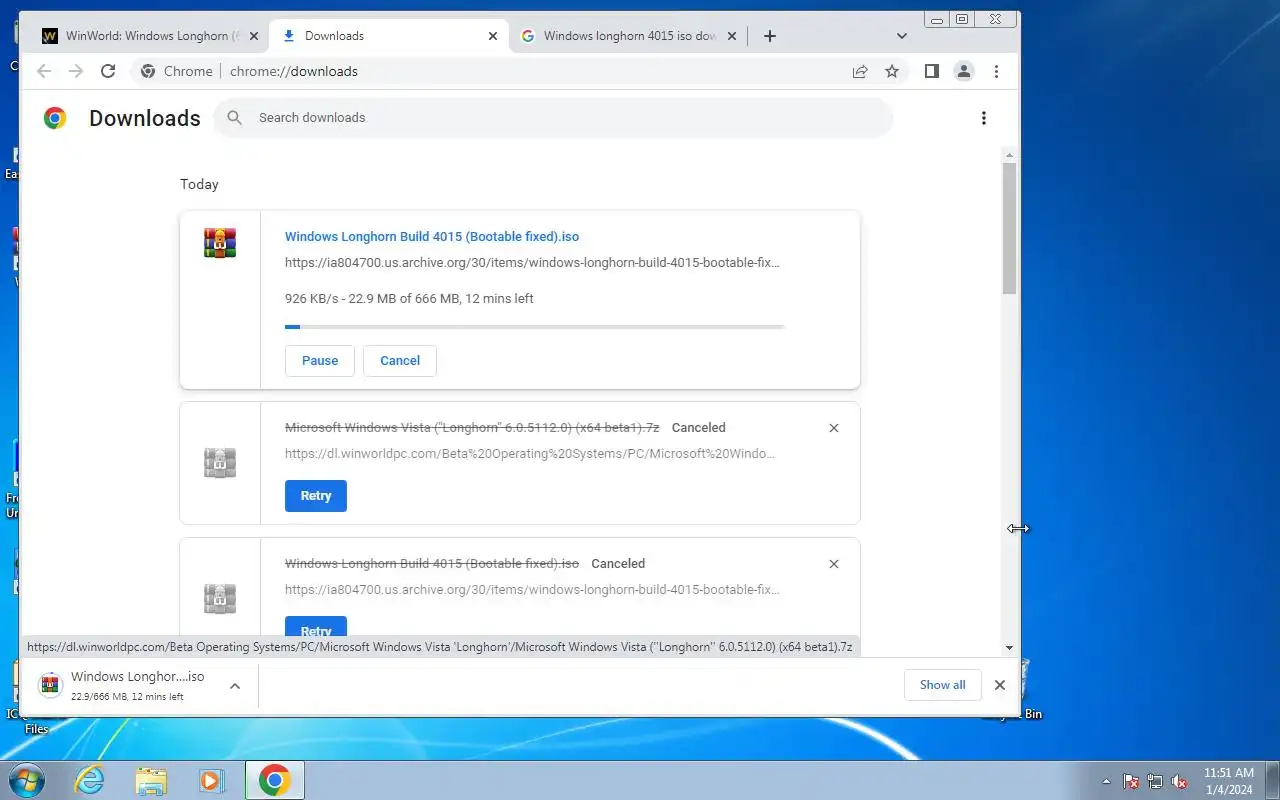Image resolution: width=1280 pixels, height=800 pixels.
Task: Open the clock showing 11:51 AM
Action: (x=1228, y=781)
